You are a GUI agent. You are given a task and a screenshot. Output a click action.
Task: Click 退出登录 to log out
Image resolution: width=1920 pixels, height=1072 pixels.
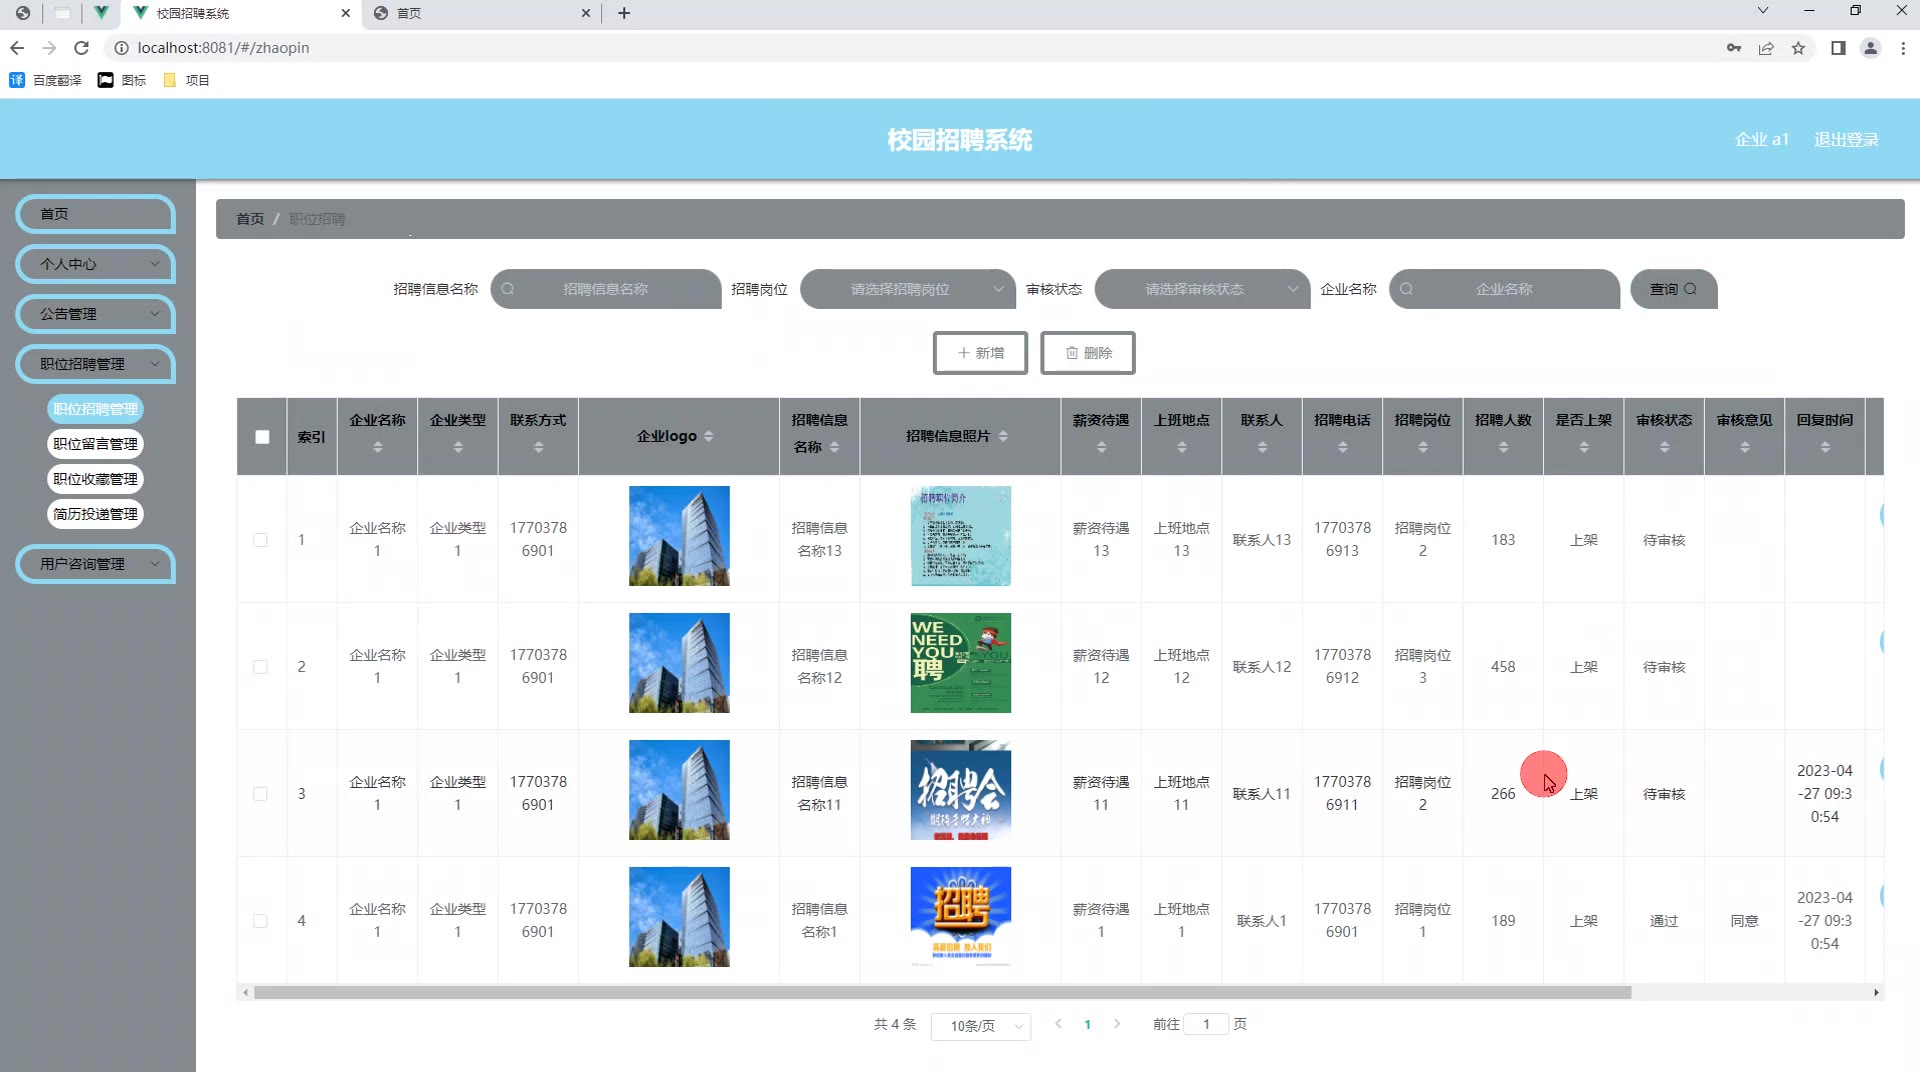pos(1846,140)
